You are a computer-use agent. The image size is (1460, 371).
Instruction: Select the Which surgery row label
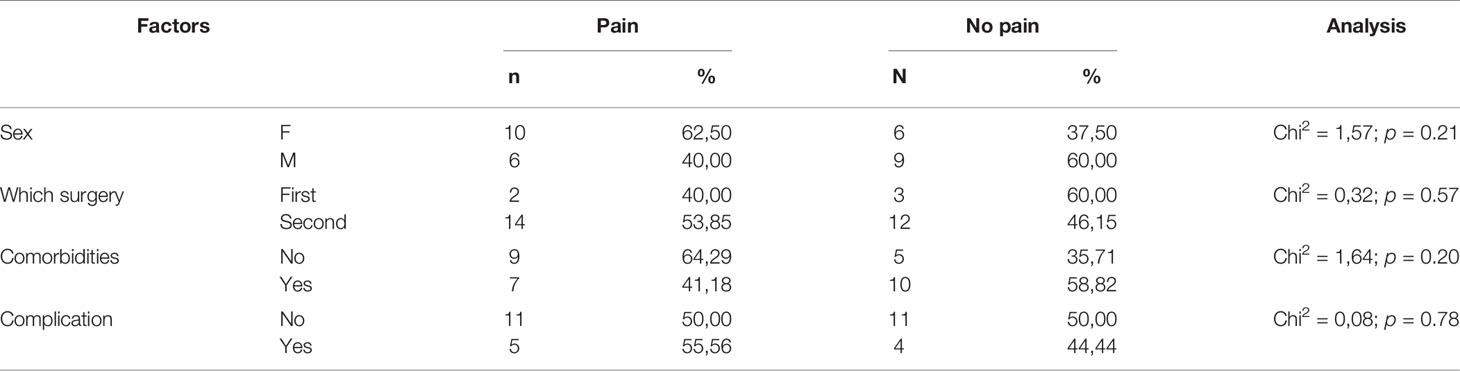[x=62, y=194]
